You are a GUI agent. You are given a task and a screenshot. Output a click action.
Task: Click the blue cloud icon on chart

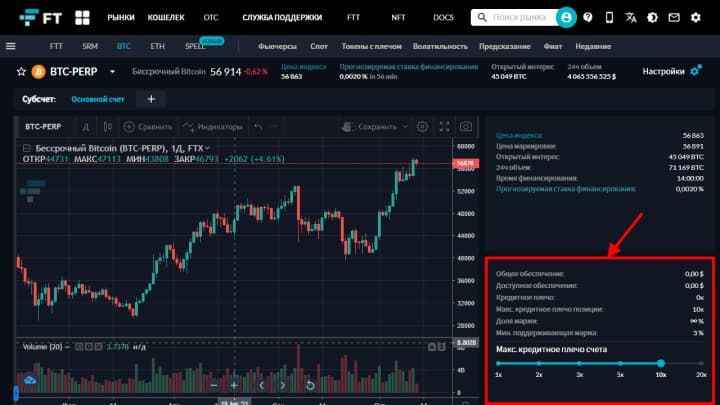point(30,380)
